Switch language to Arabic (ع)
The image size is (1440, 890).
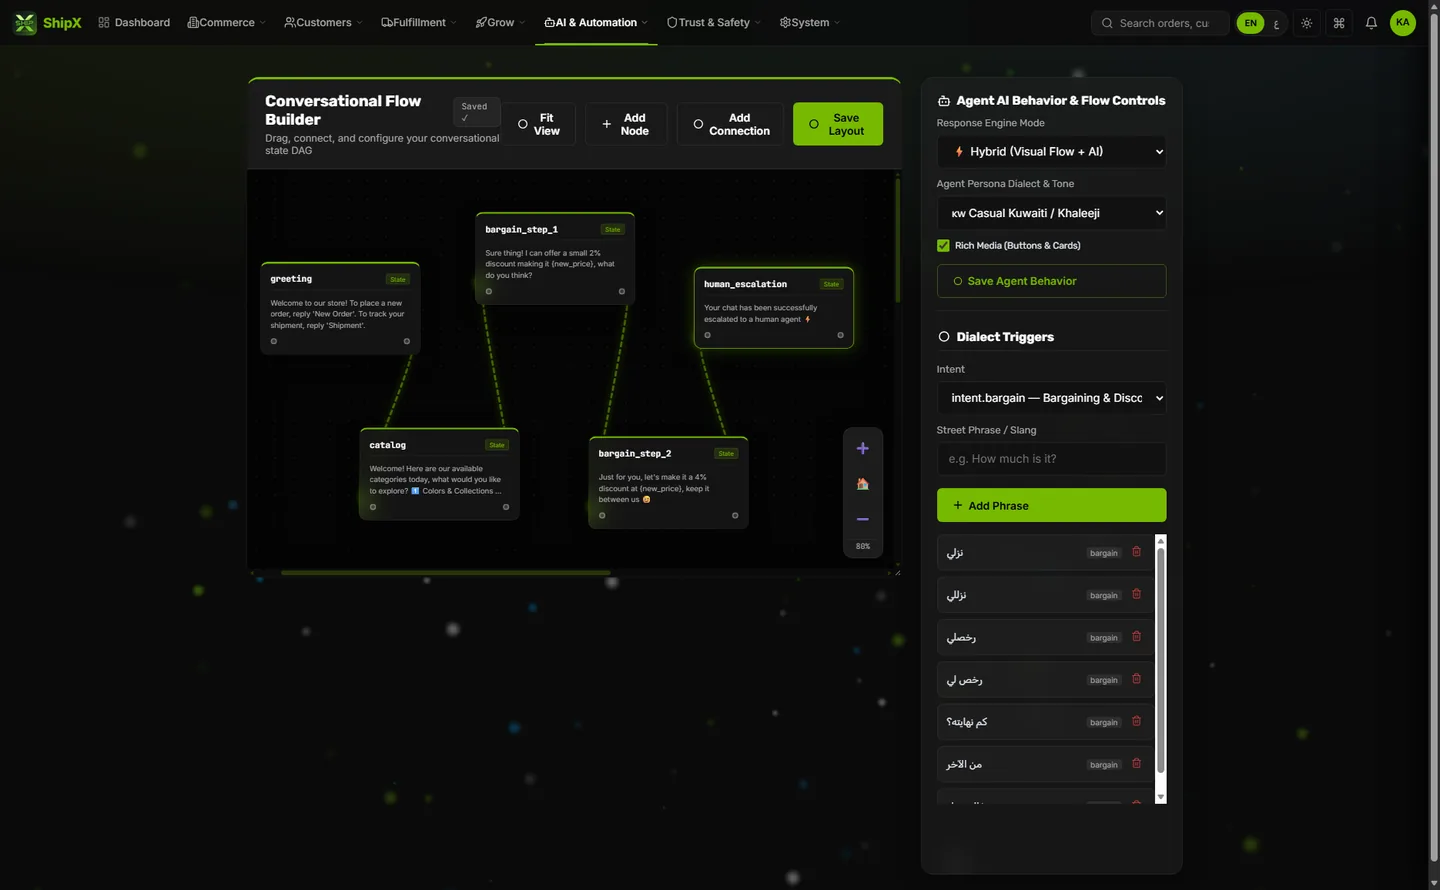(1276, 23)
